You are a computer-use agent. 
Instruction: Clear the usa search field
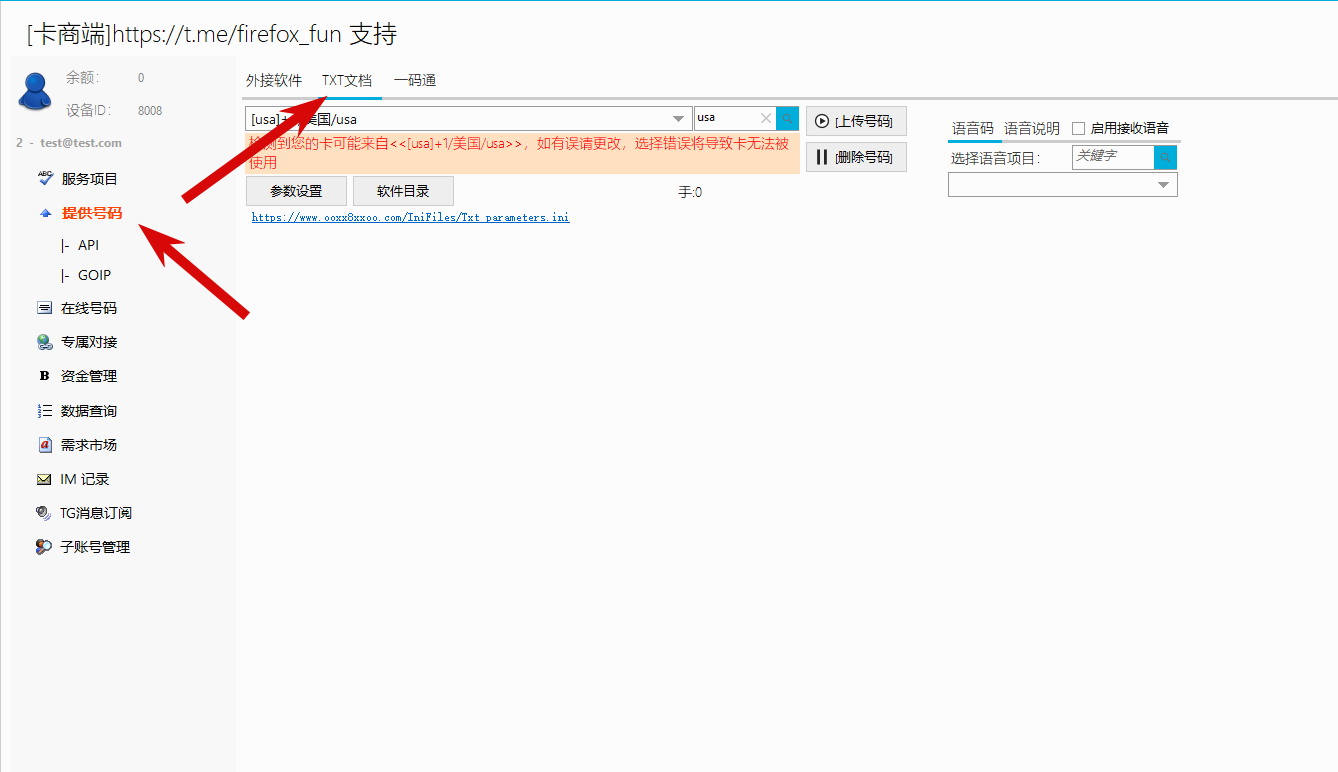(x=766, y=118)
